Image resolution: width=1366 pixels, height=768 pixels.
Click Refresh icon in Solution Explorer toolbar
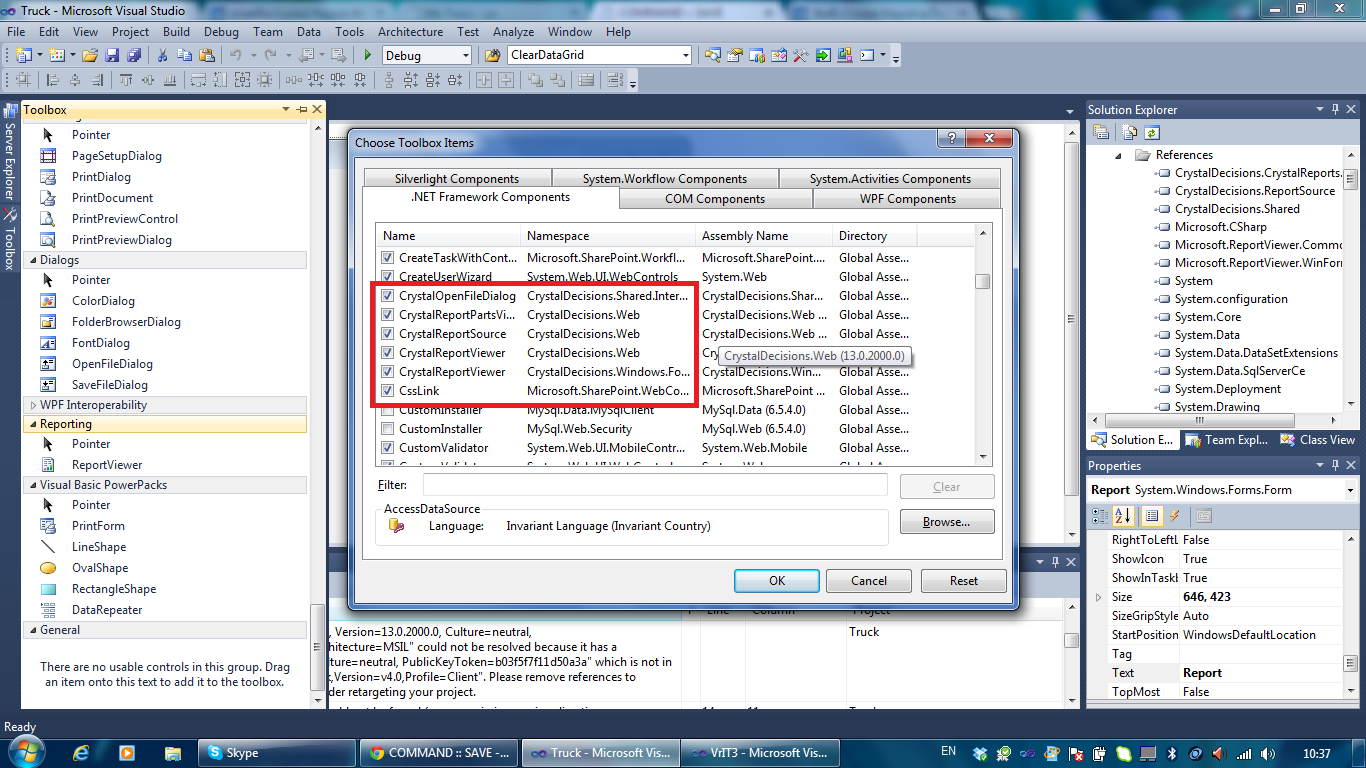click(x=1152, y=132)
